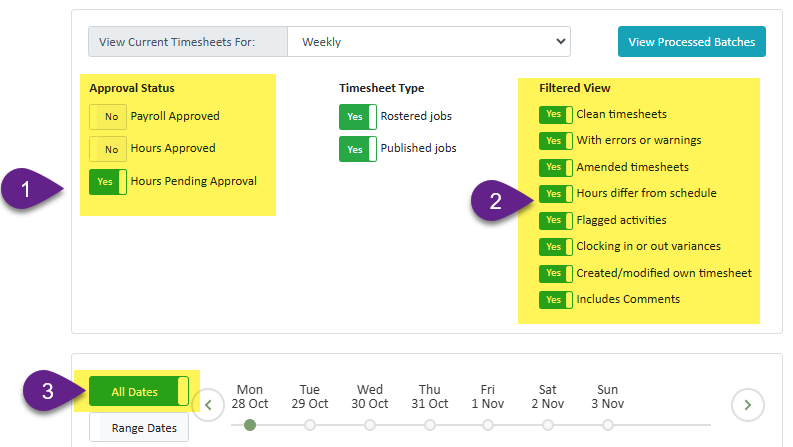Toggle Hours Approved switch
Viewport: 793px width, 447px height.
coord(108,149)
